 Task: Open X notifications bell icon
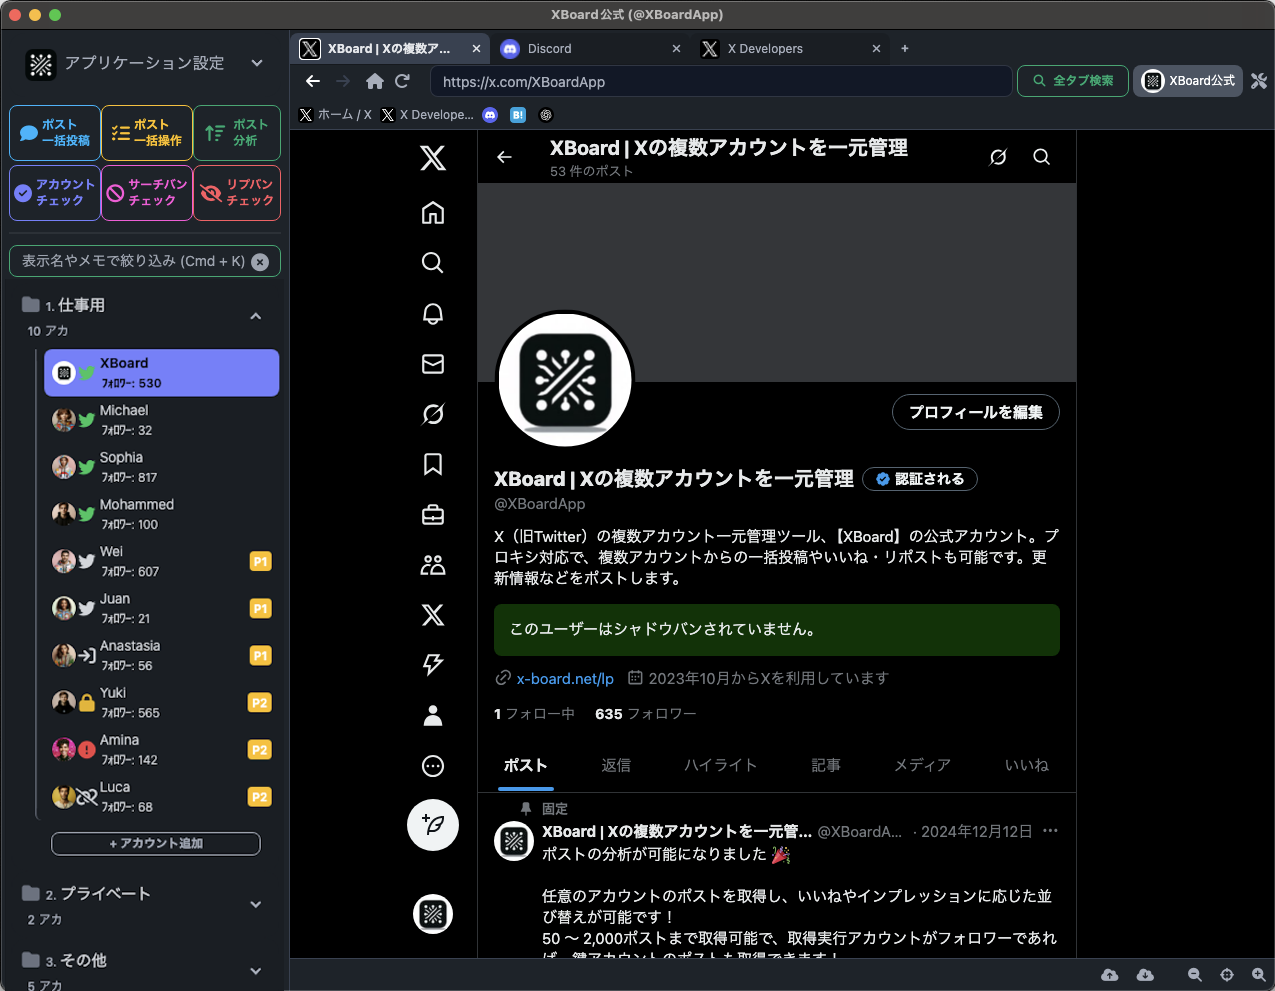(x=433, y=314)
